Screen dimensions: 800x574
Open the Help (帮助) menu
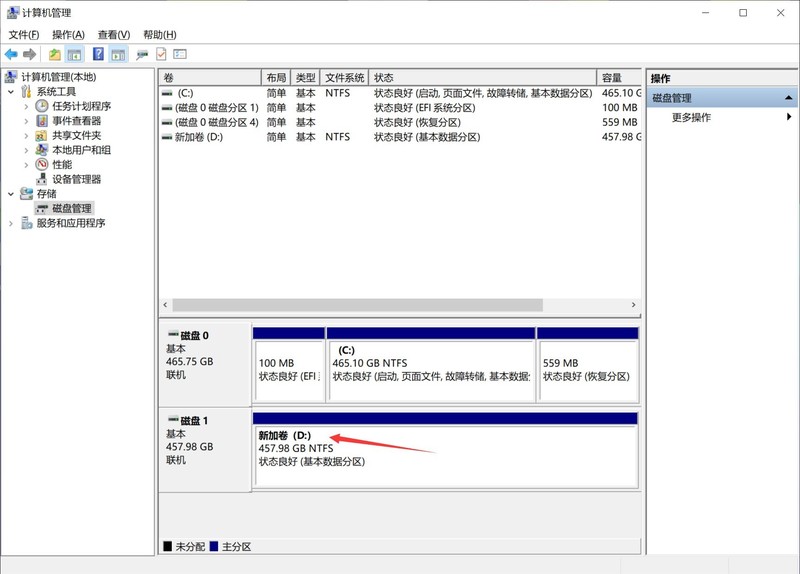[x=160, y=35]
